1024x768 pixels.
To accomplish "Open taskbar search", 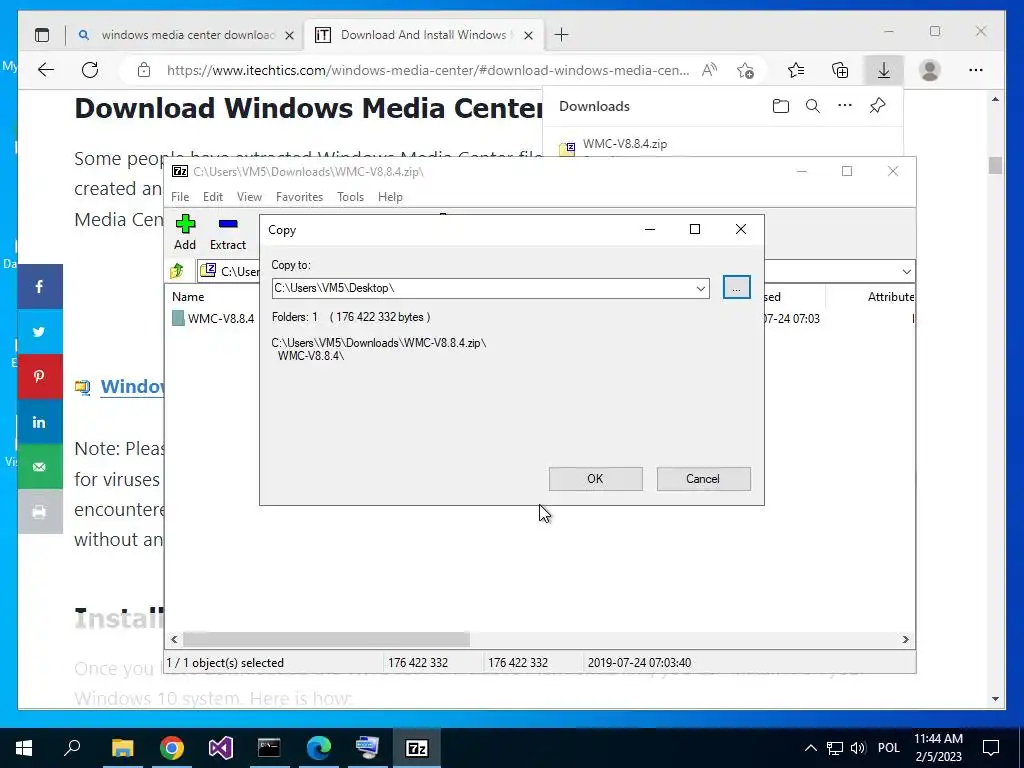I will coord(72,748).
